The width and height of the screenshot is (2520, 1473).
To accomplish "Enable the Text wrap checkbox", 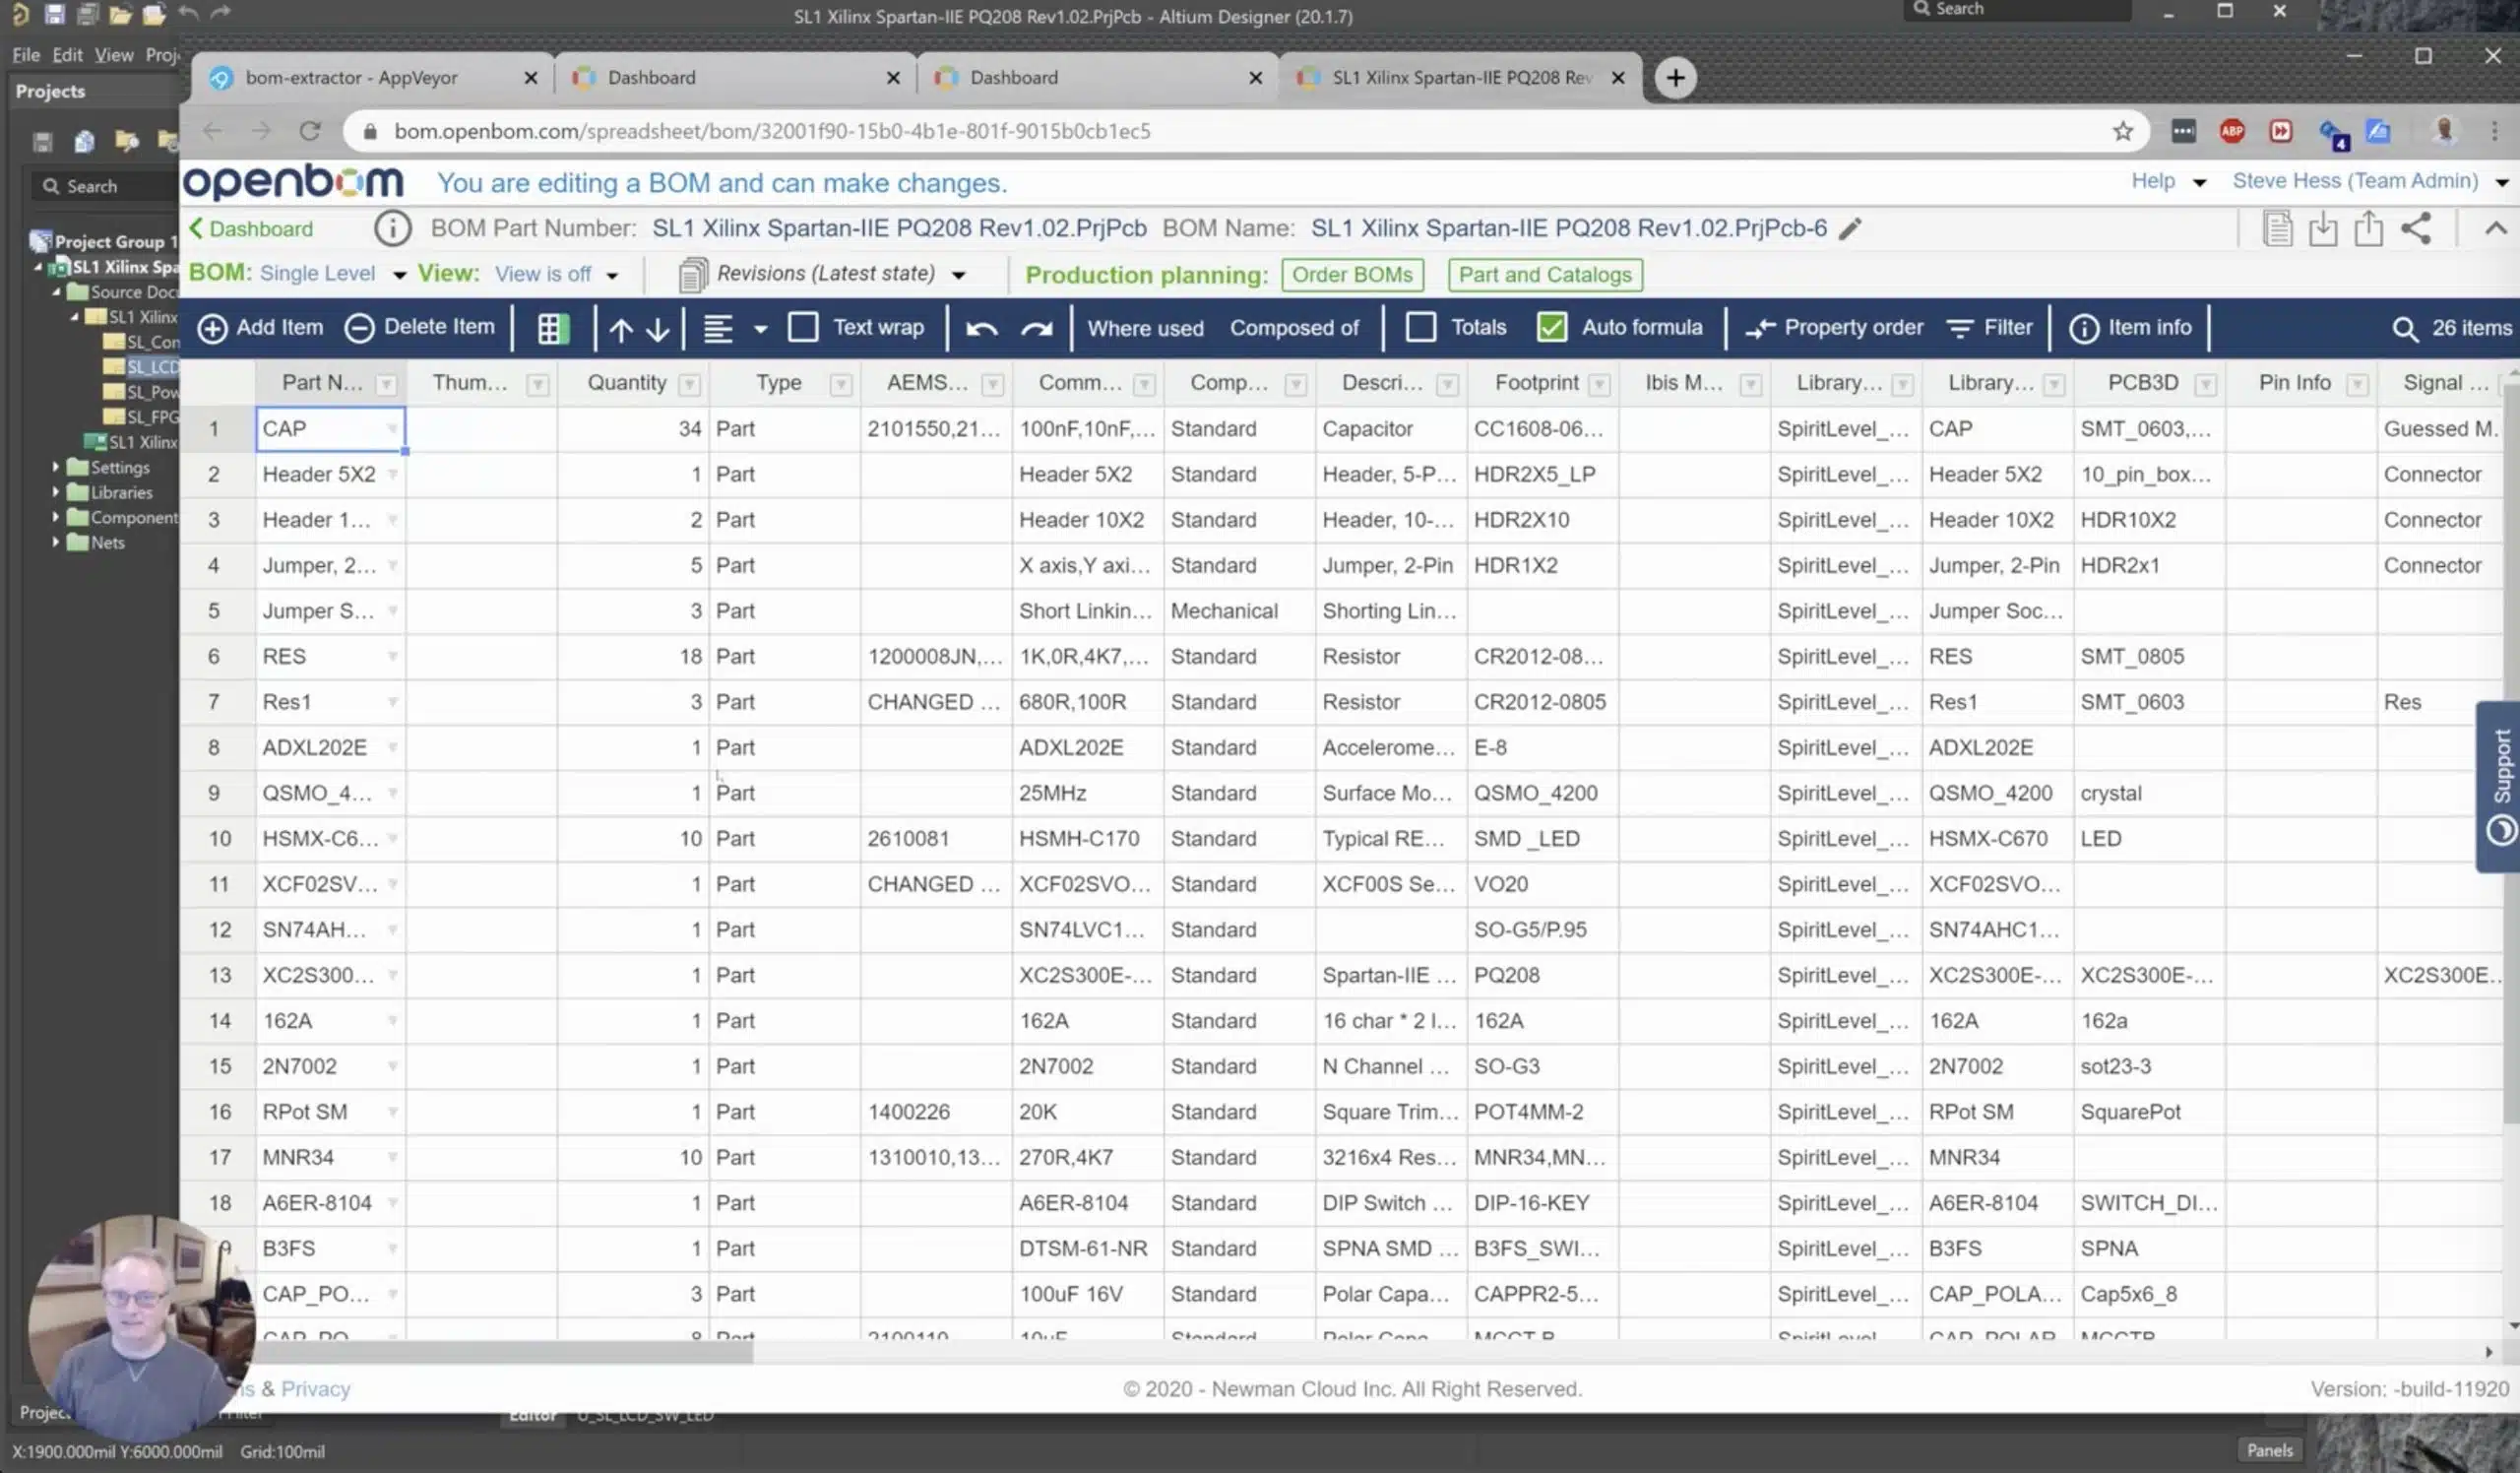I will coord(802,327).
